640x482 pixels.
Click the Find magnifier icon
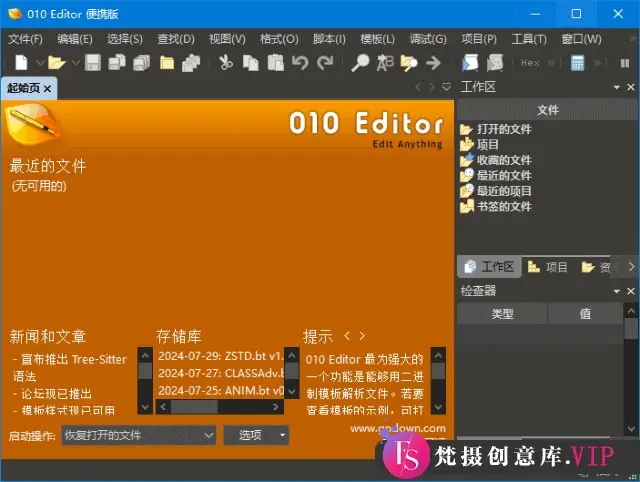coord(360,63)
